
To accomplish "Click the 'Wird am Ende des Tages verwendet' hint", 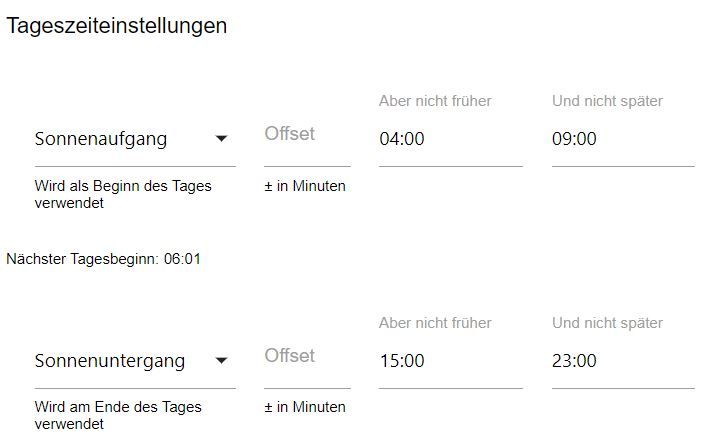I will click(x=118, y=416).
